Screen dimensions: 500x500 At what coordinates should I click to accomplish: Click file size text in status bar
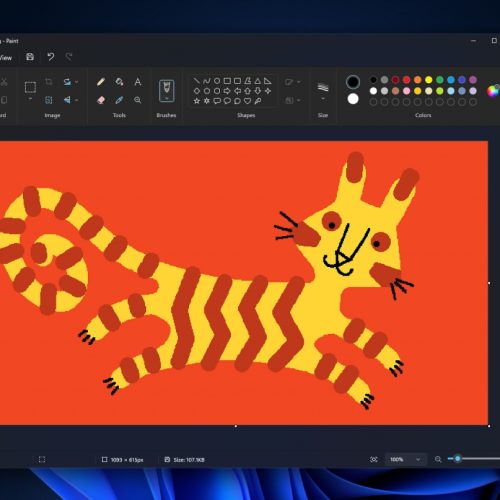click(189, 460)
